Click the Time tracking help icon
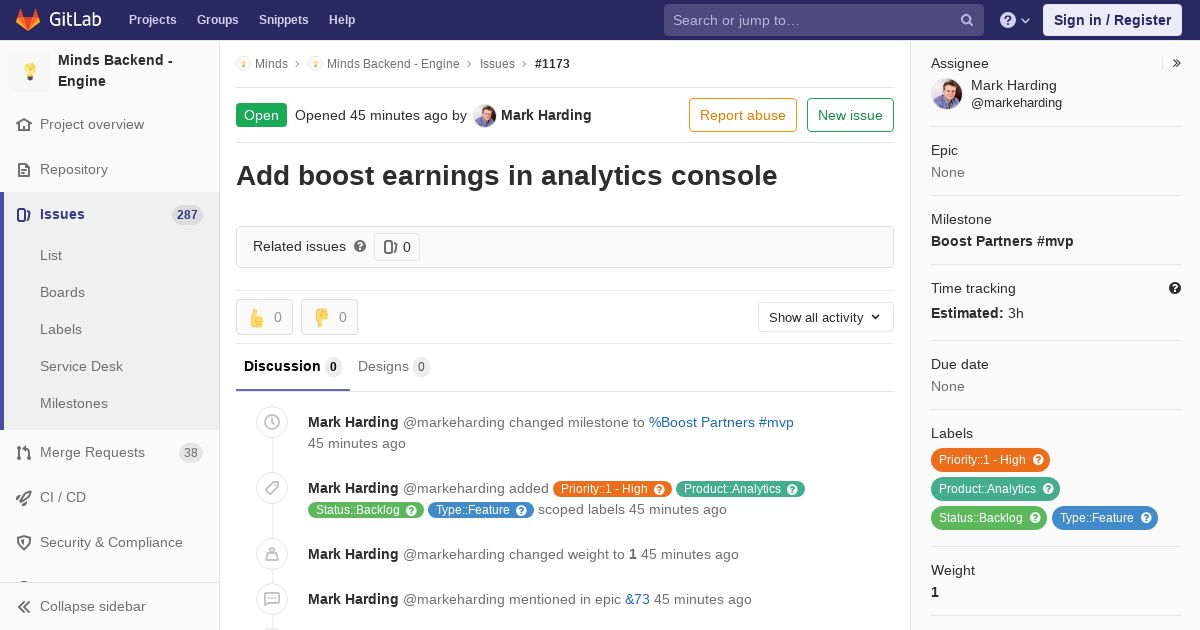This screenshot has height=630, width=1200. (1175, 288)
